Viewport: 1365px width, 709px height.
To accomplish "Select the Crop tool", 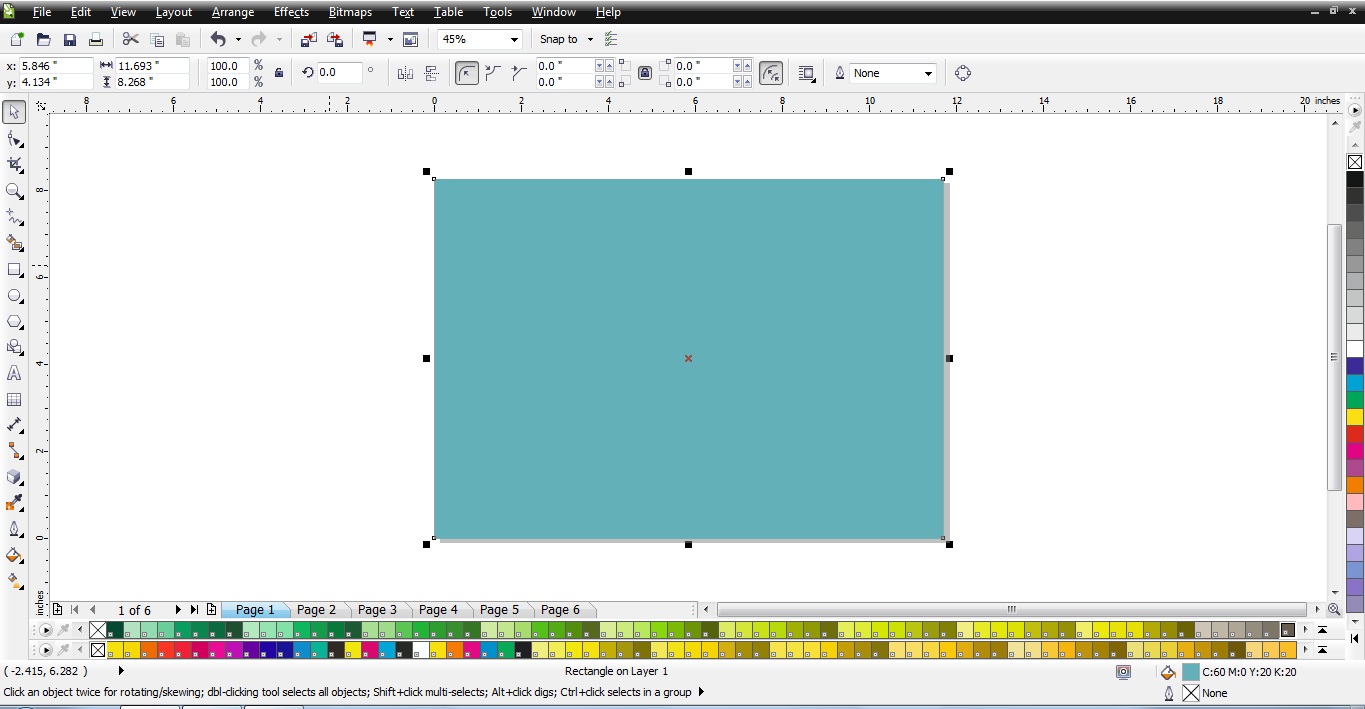I will click(x=14, y=164).
